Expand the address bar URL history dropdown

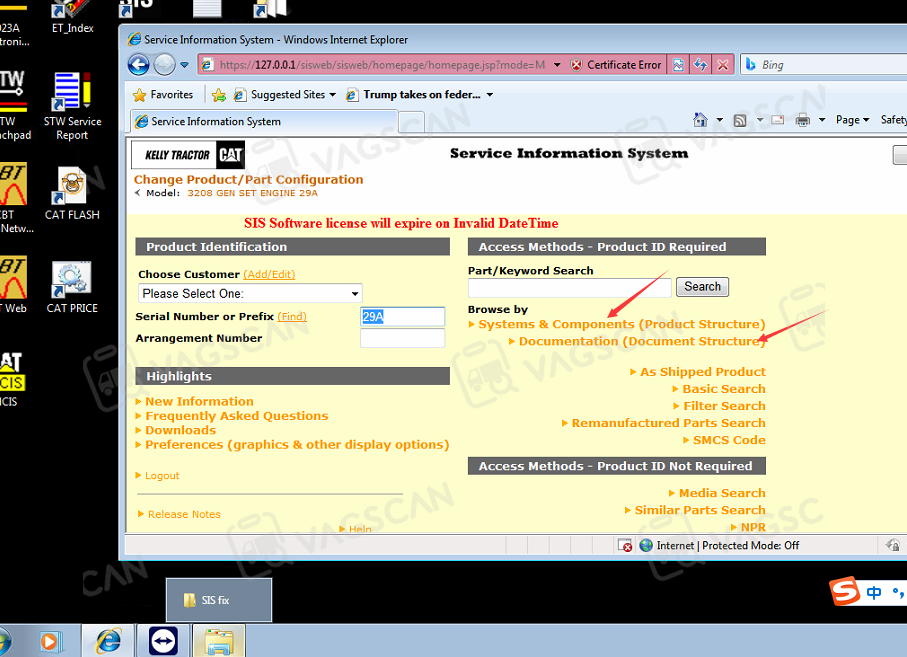[x=557, y=65]
